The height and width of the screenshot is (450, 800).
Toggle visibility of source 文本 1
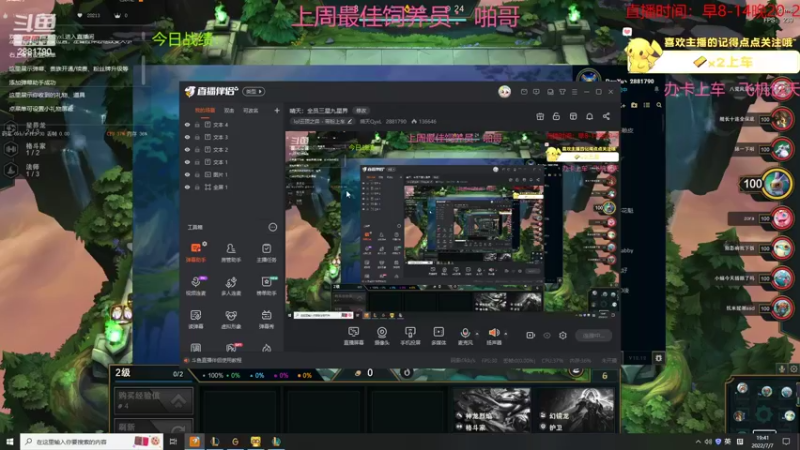187,162
